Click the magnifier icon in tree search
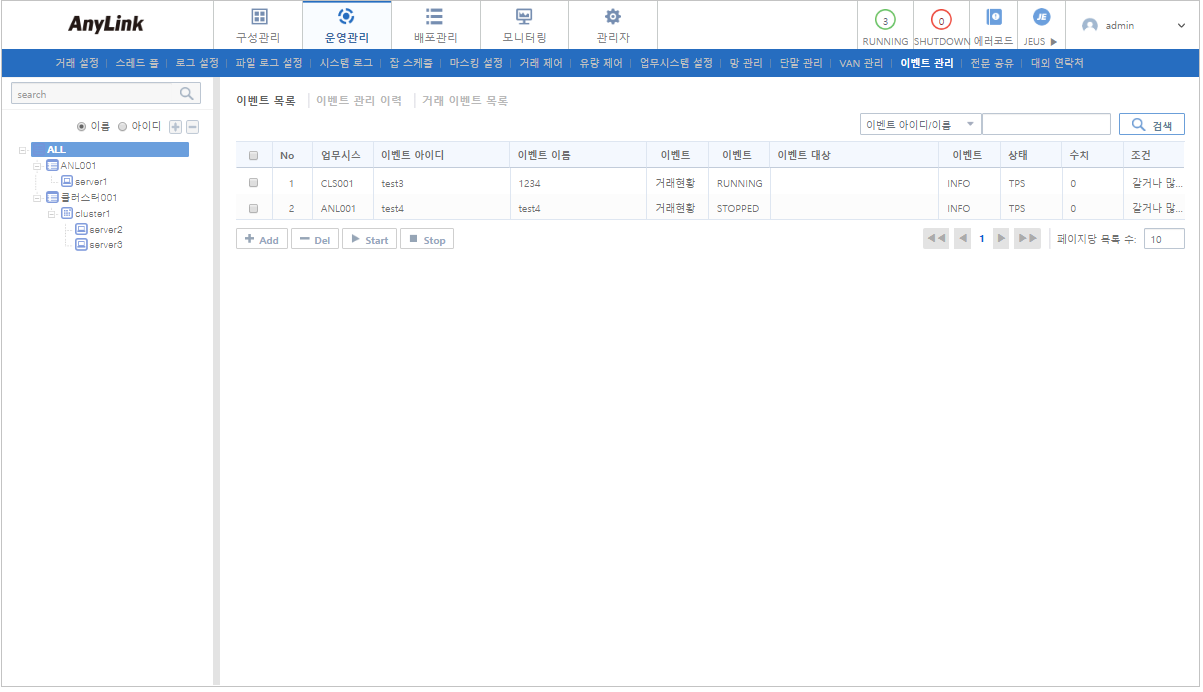The width and height of the screenshot is (1203, 692). pos(186,94)
